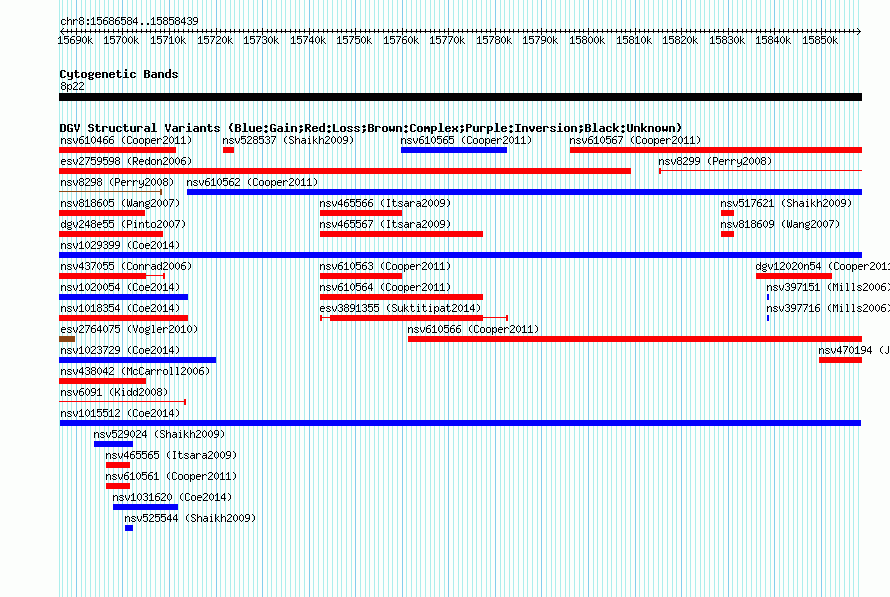
Task: Select the dgv12020n54 variant label
Action: pos(822,266)
